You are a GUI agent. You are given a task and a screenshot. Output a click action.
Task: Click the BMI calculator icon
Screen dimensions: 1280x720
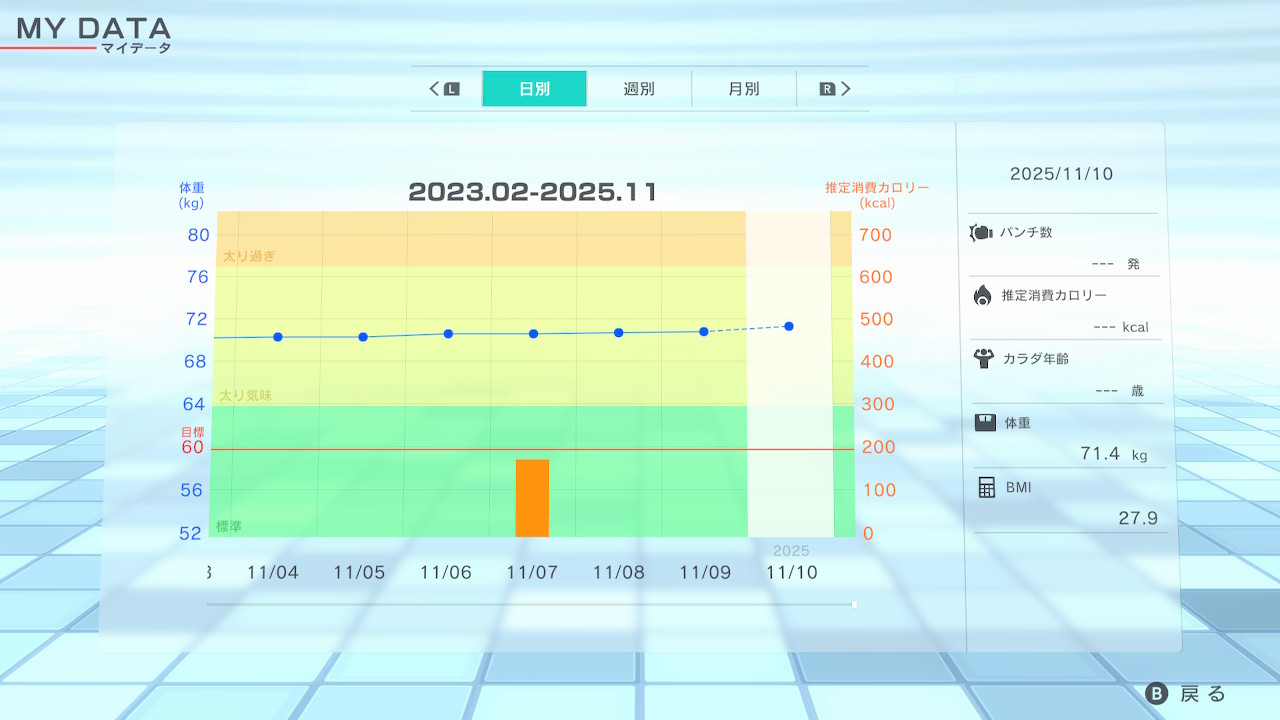point(986,487)
